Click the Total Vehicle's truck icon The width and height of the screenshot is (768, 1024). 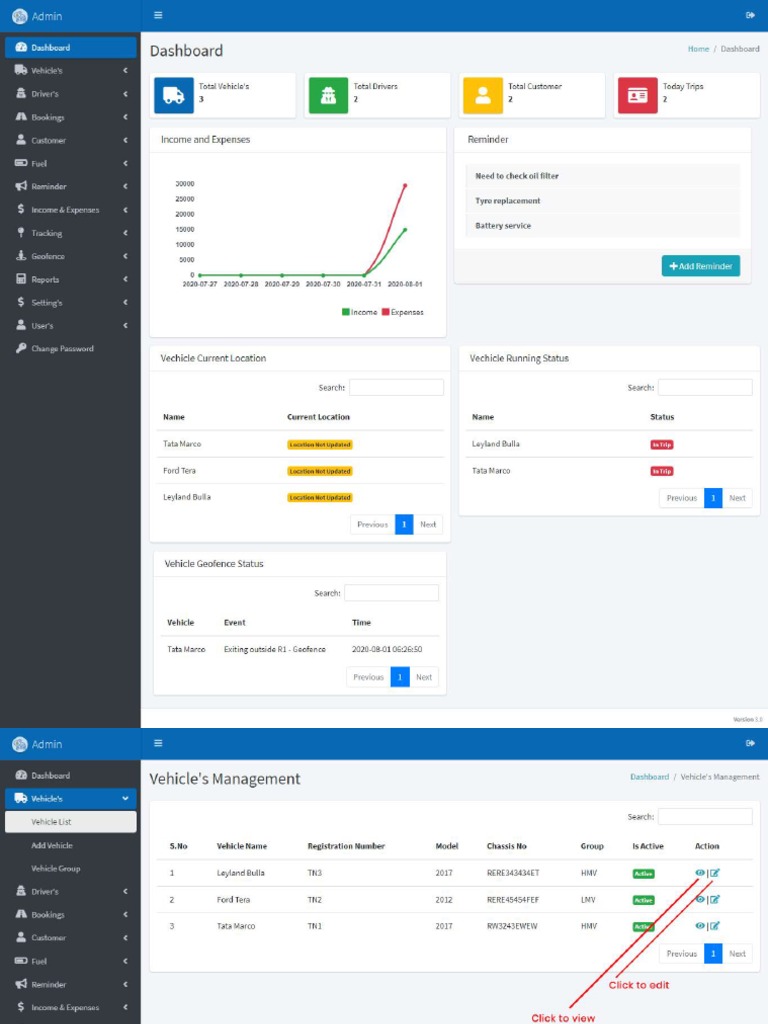[174, 96]
